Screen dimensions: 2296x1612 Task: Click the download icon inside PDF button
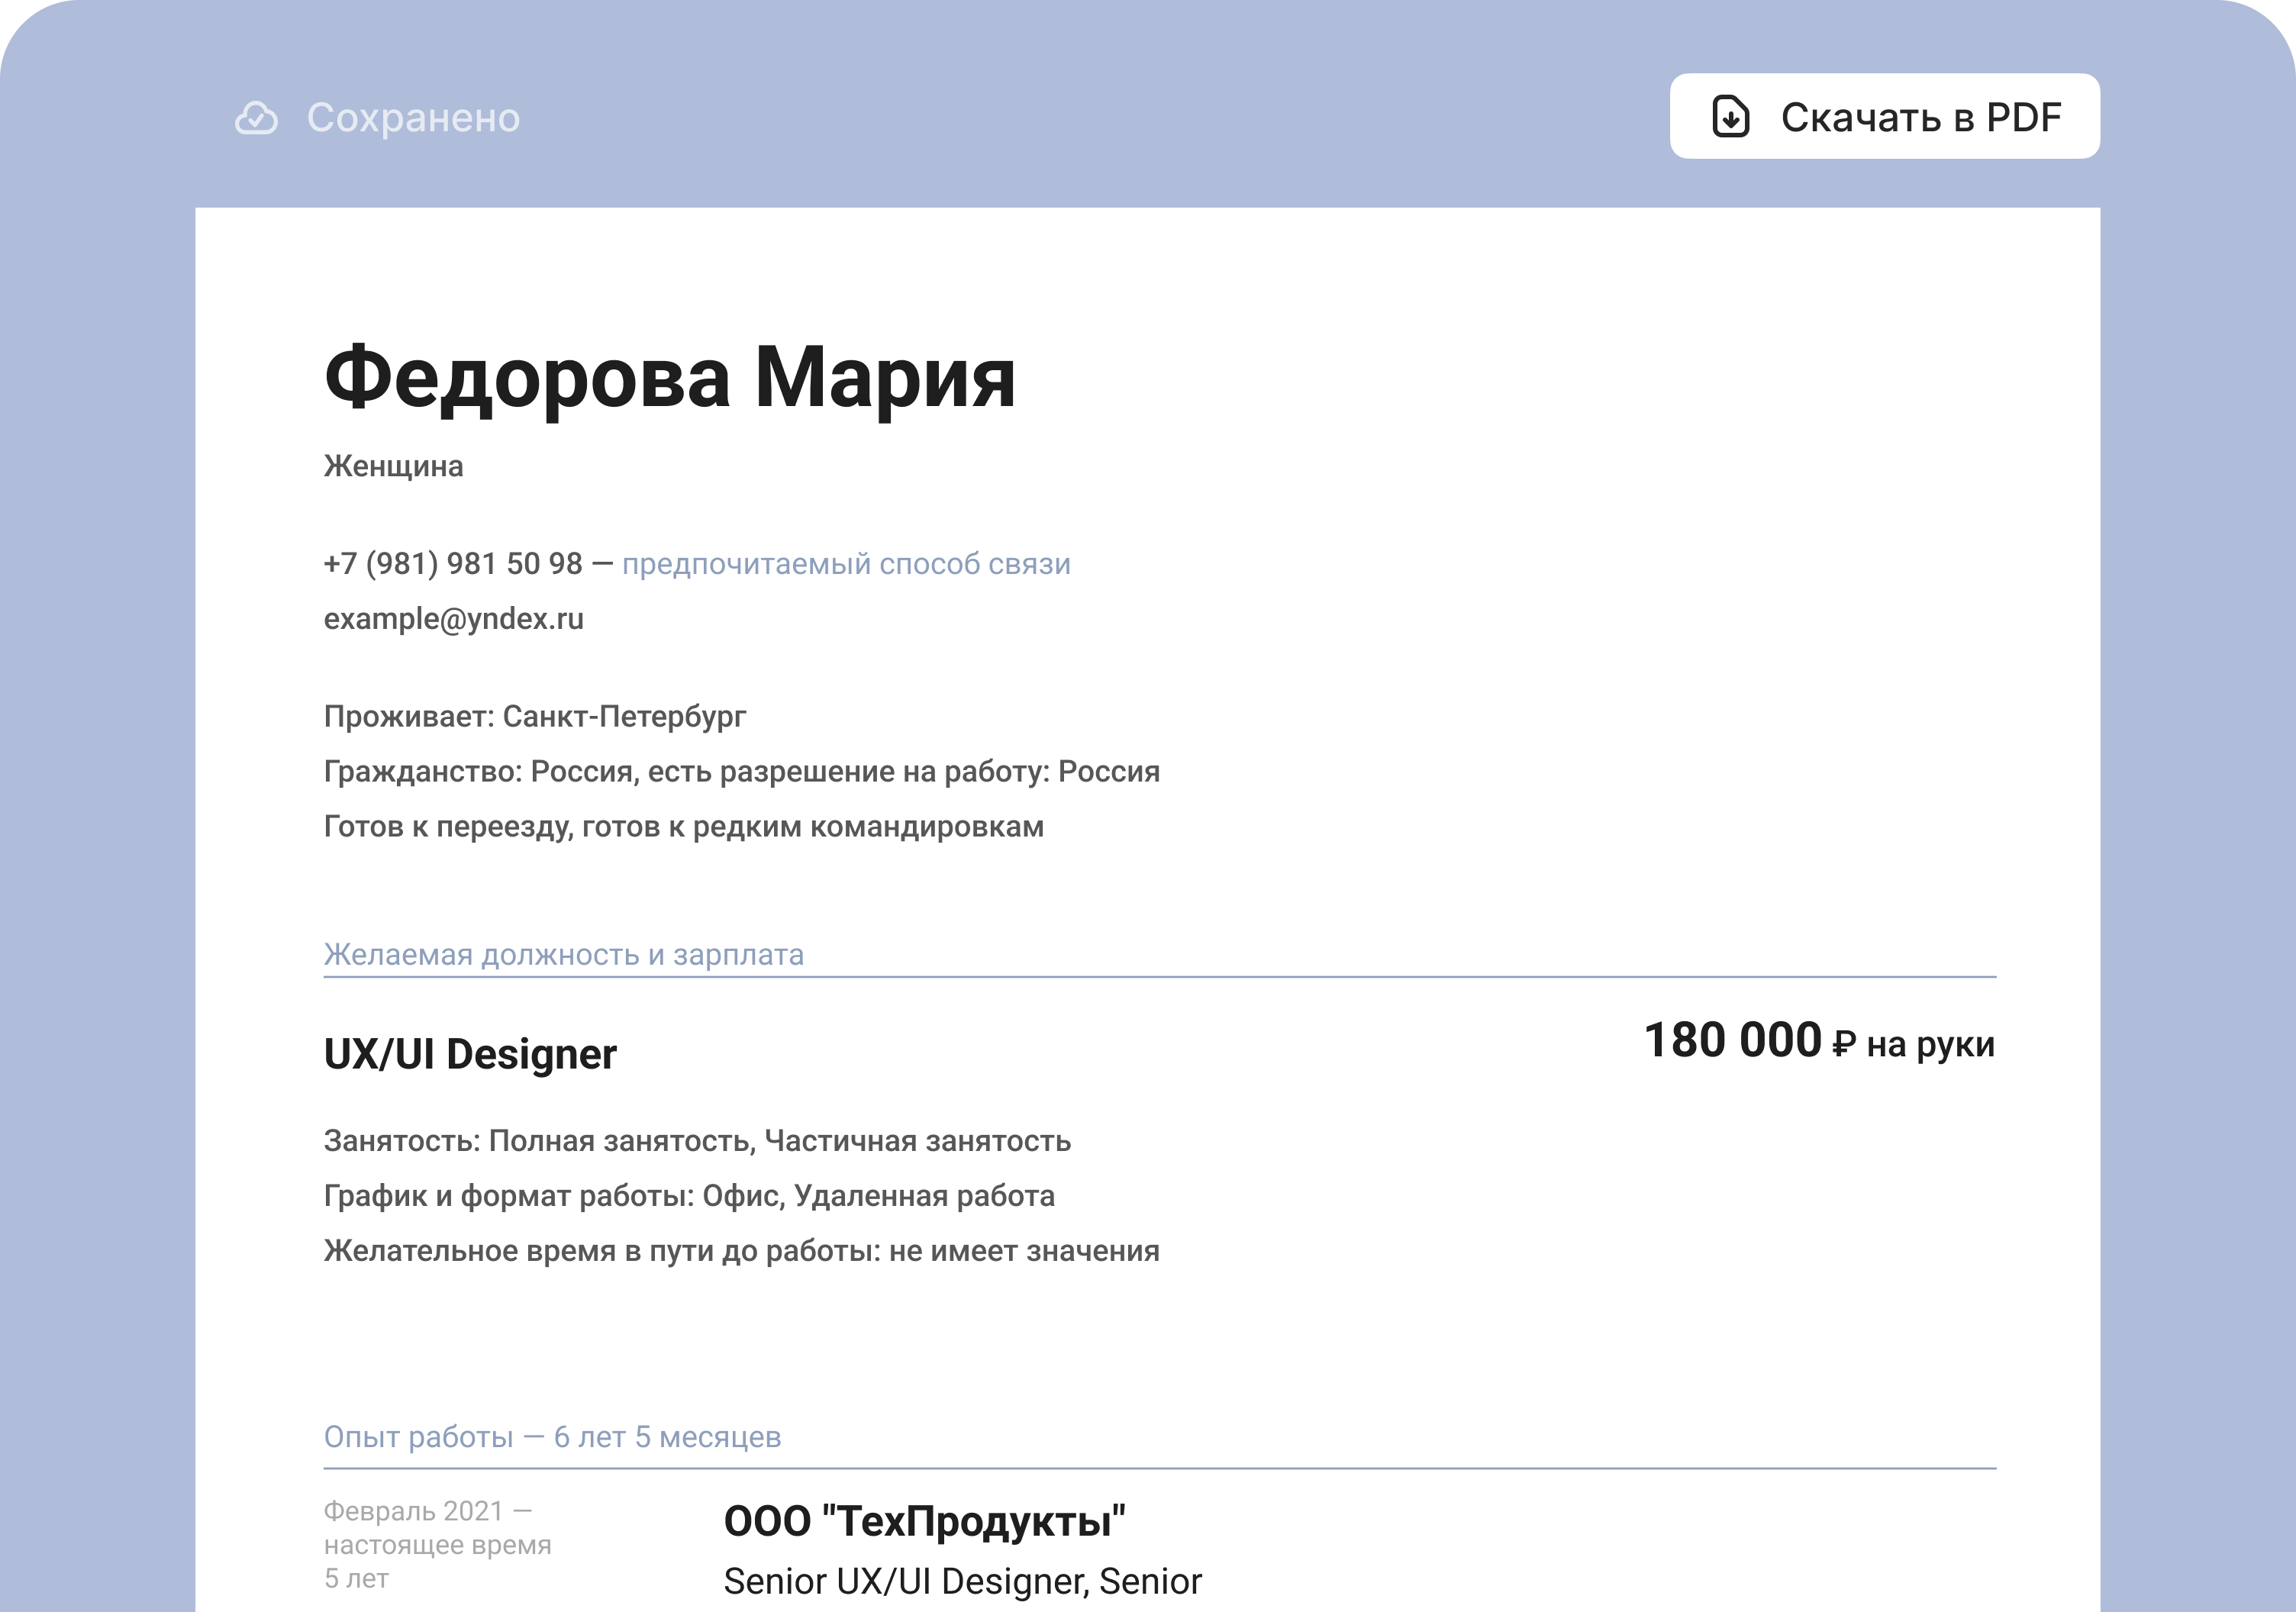pos(1733,116)
